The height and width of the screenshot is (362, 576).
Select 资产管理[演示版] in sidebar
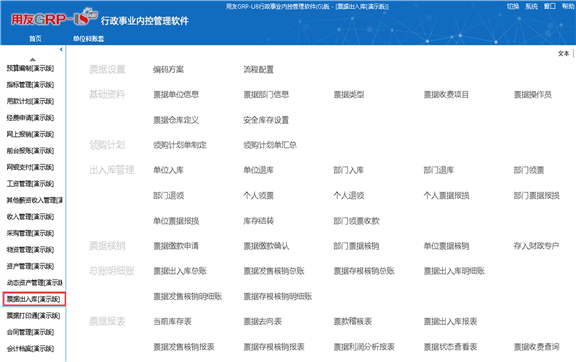[30, 266]
